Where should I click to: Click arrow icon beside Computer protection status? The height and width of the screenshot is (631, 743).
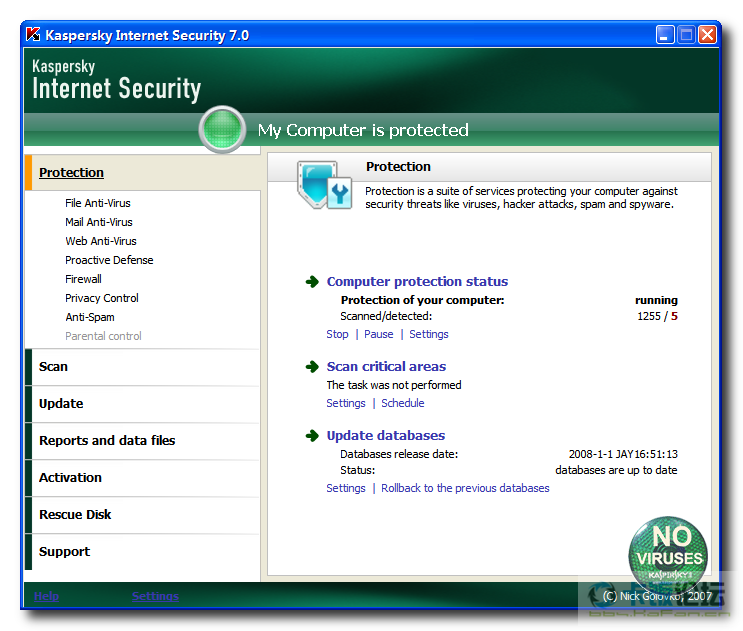click(x=312, y=282)
